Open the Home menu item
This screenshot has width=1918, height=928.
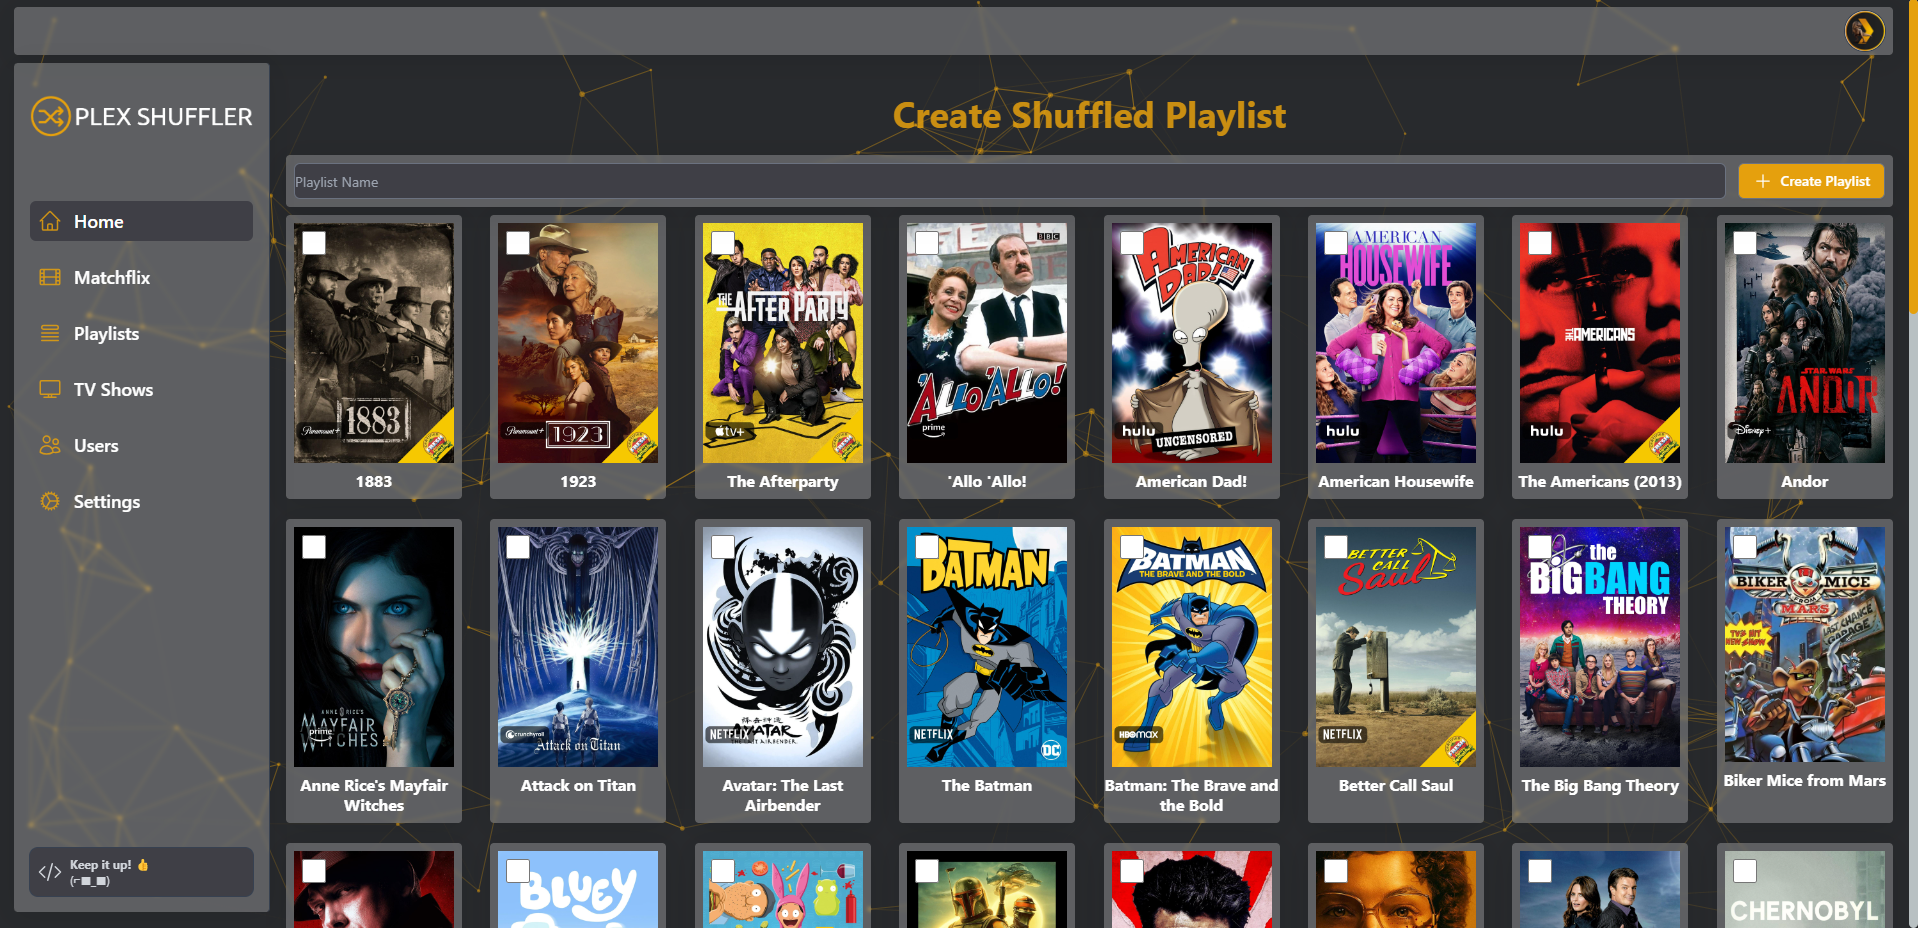pos(141,221)
